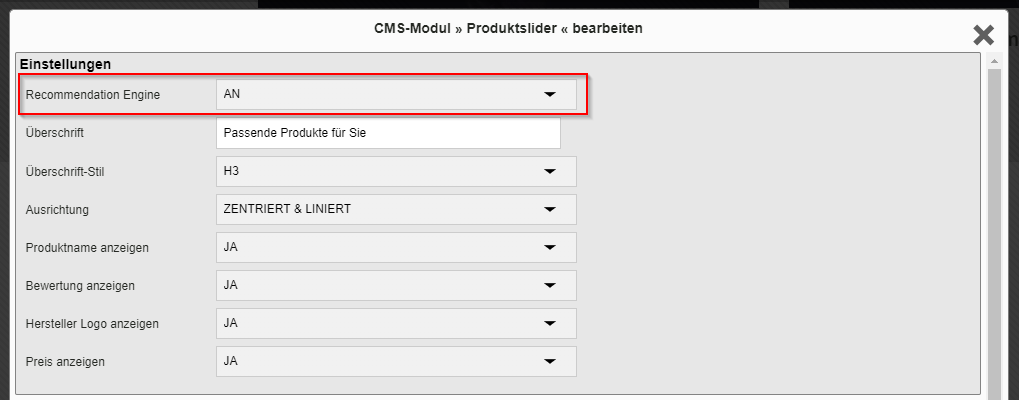Click the Preis anzeigen arrow icon
Image resolution: width=1019 pixels, height=400 pixels.
[x=550, y=361]
